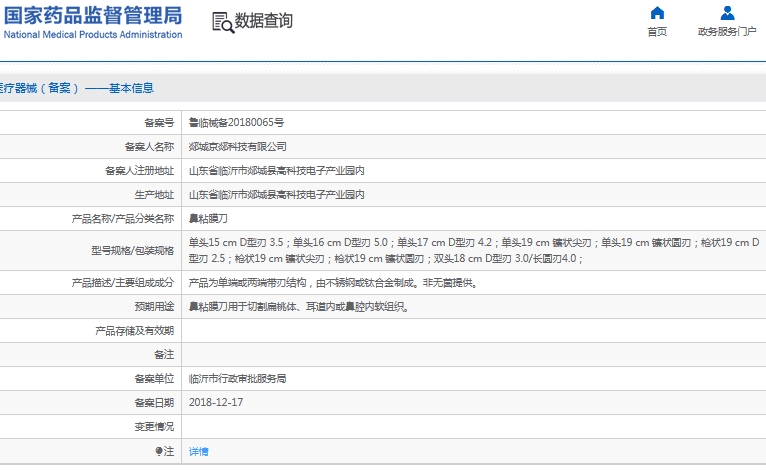
Task: Click the 产品描述/主要组成成分 label
Action: (123, 282)
